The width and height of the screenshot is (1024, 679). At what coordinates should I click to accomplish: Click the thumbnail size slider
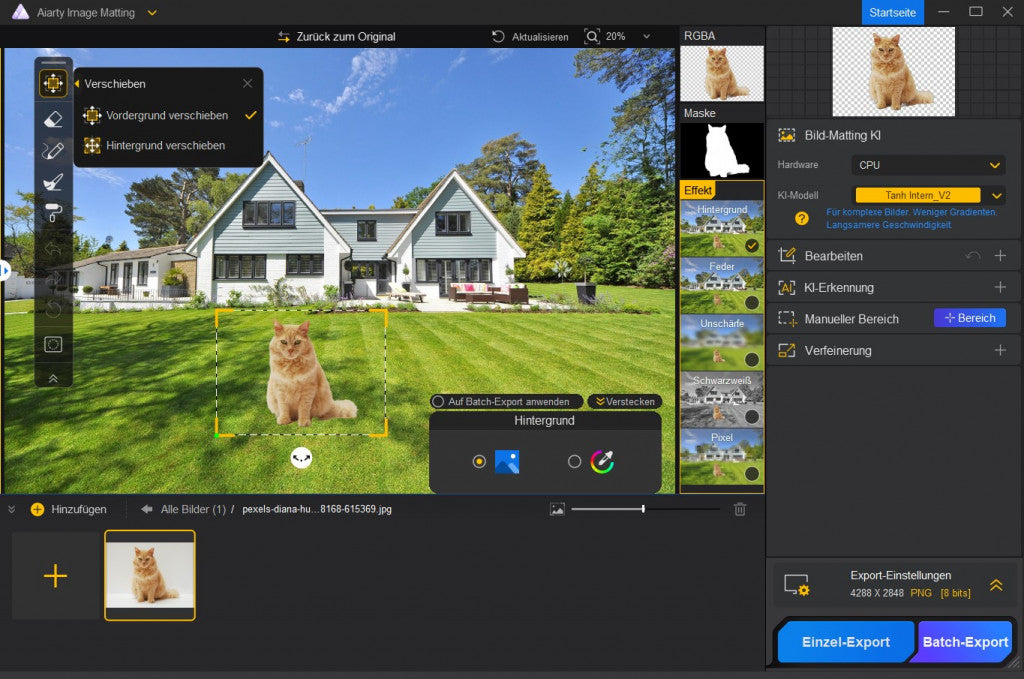click(x=643, y=509)
